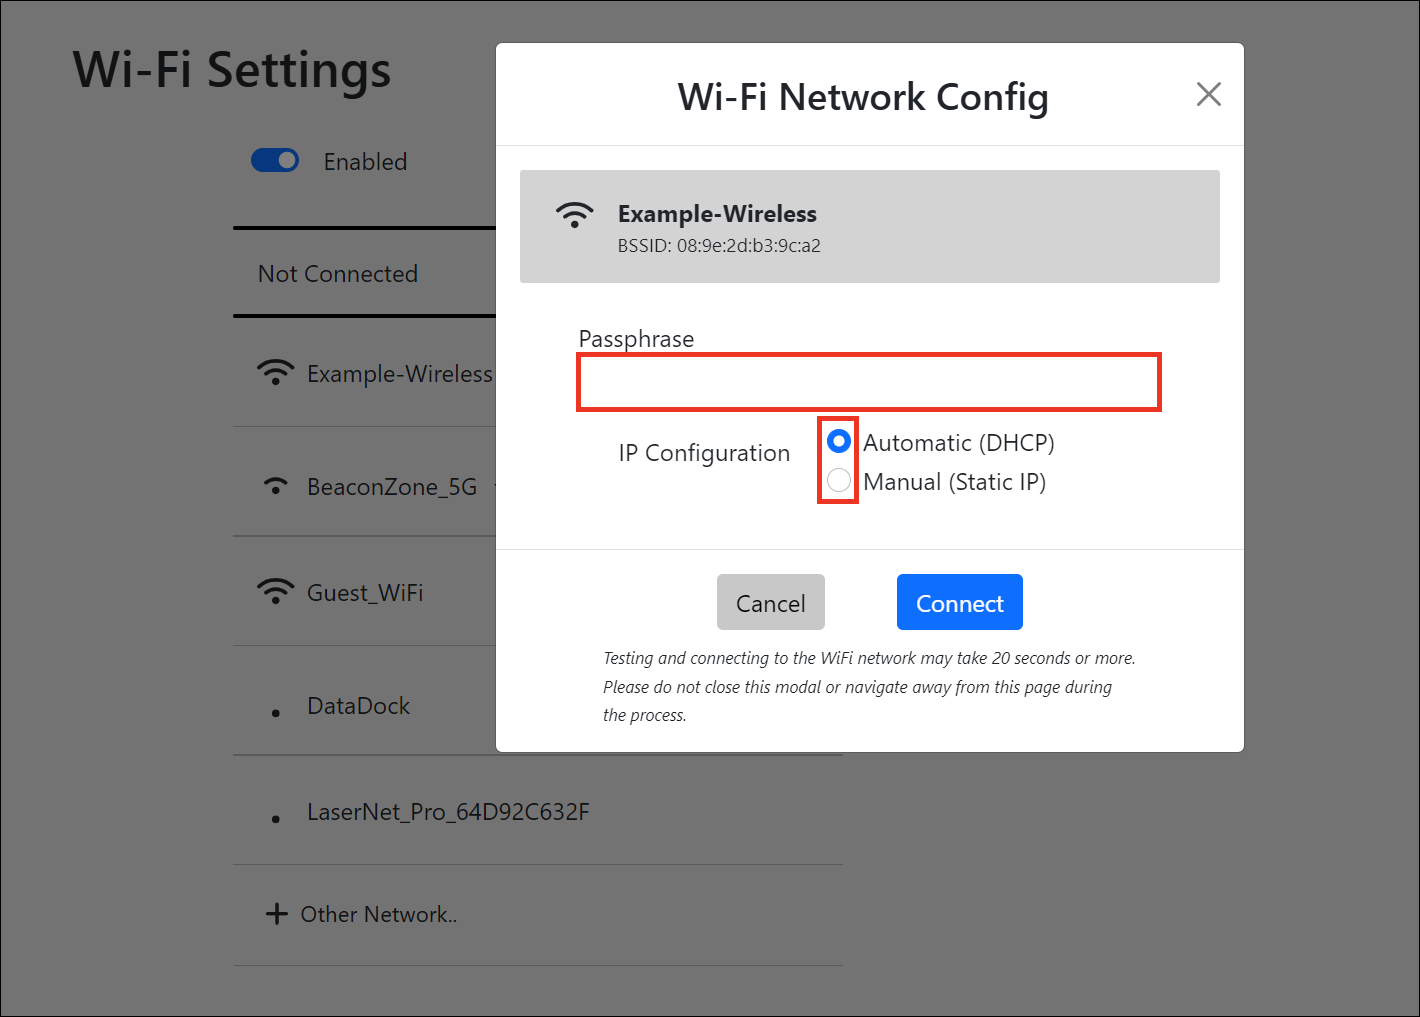1420x1017 pixels.
Task: Click the Wi-Fi icon in the dialog header
Action: [x=575, y=215]
